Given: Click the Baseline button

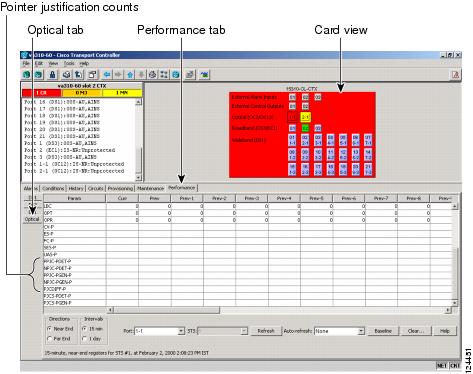Looking at the screenshot, I should pos(383,331).
